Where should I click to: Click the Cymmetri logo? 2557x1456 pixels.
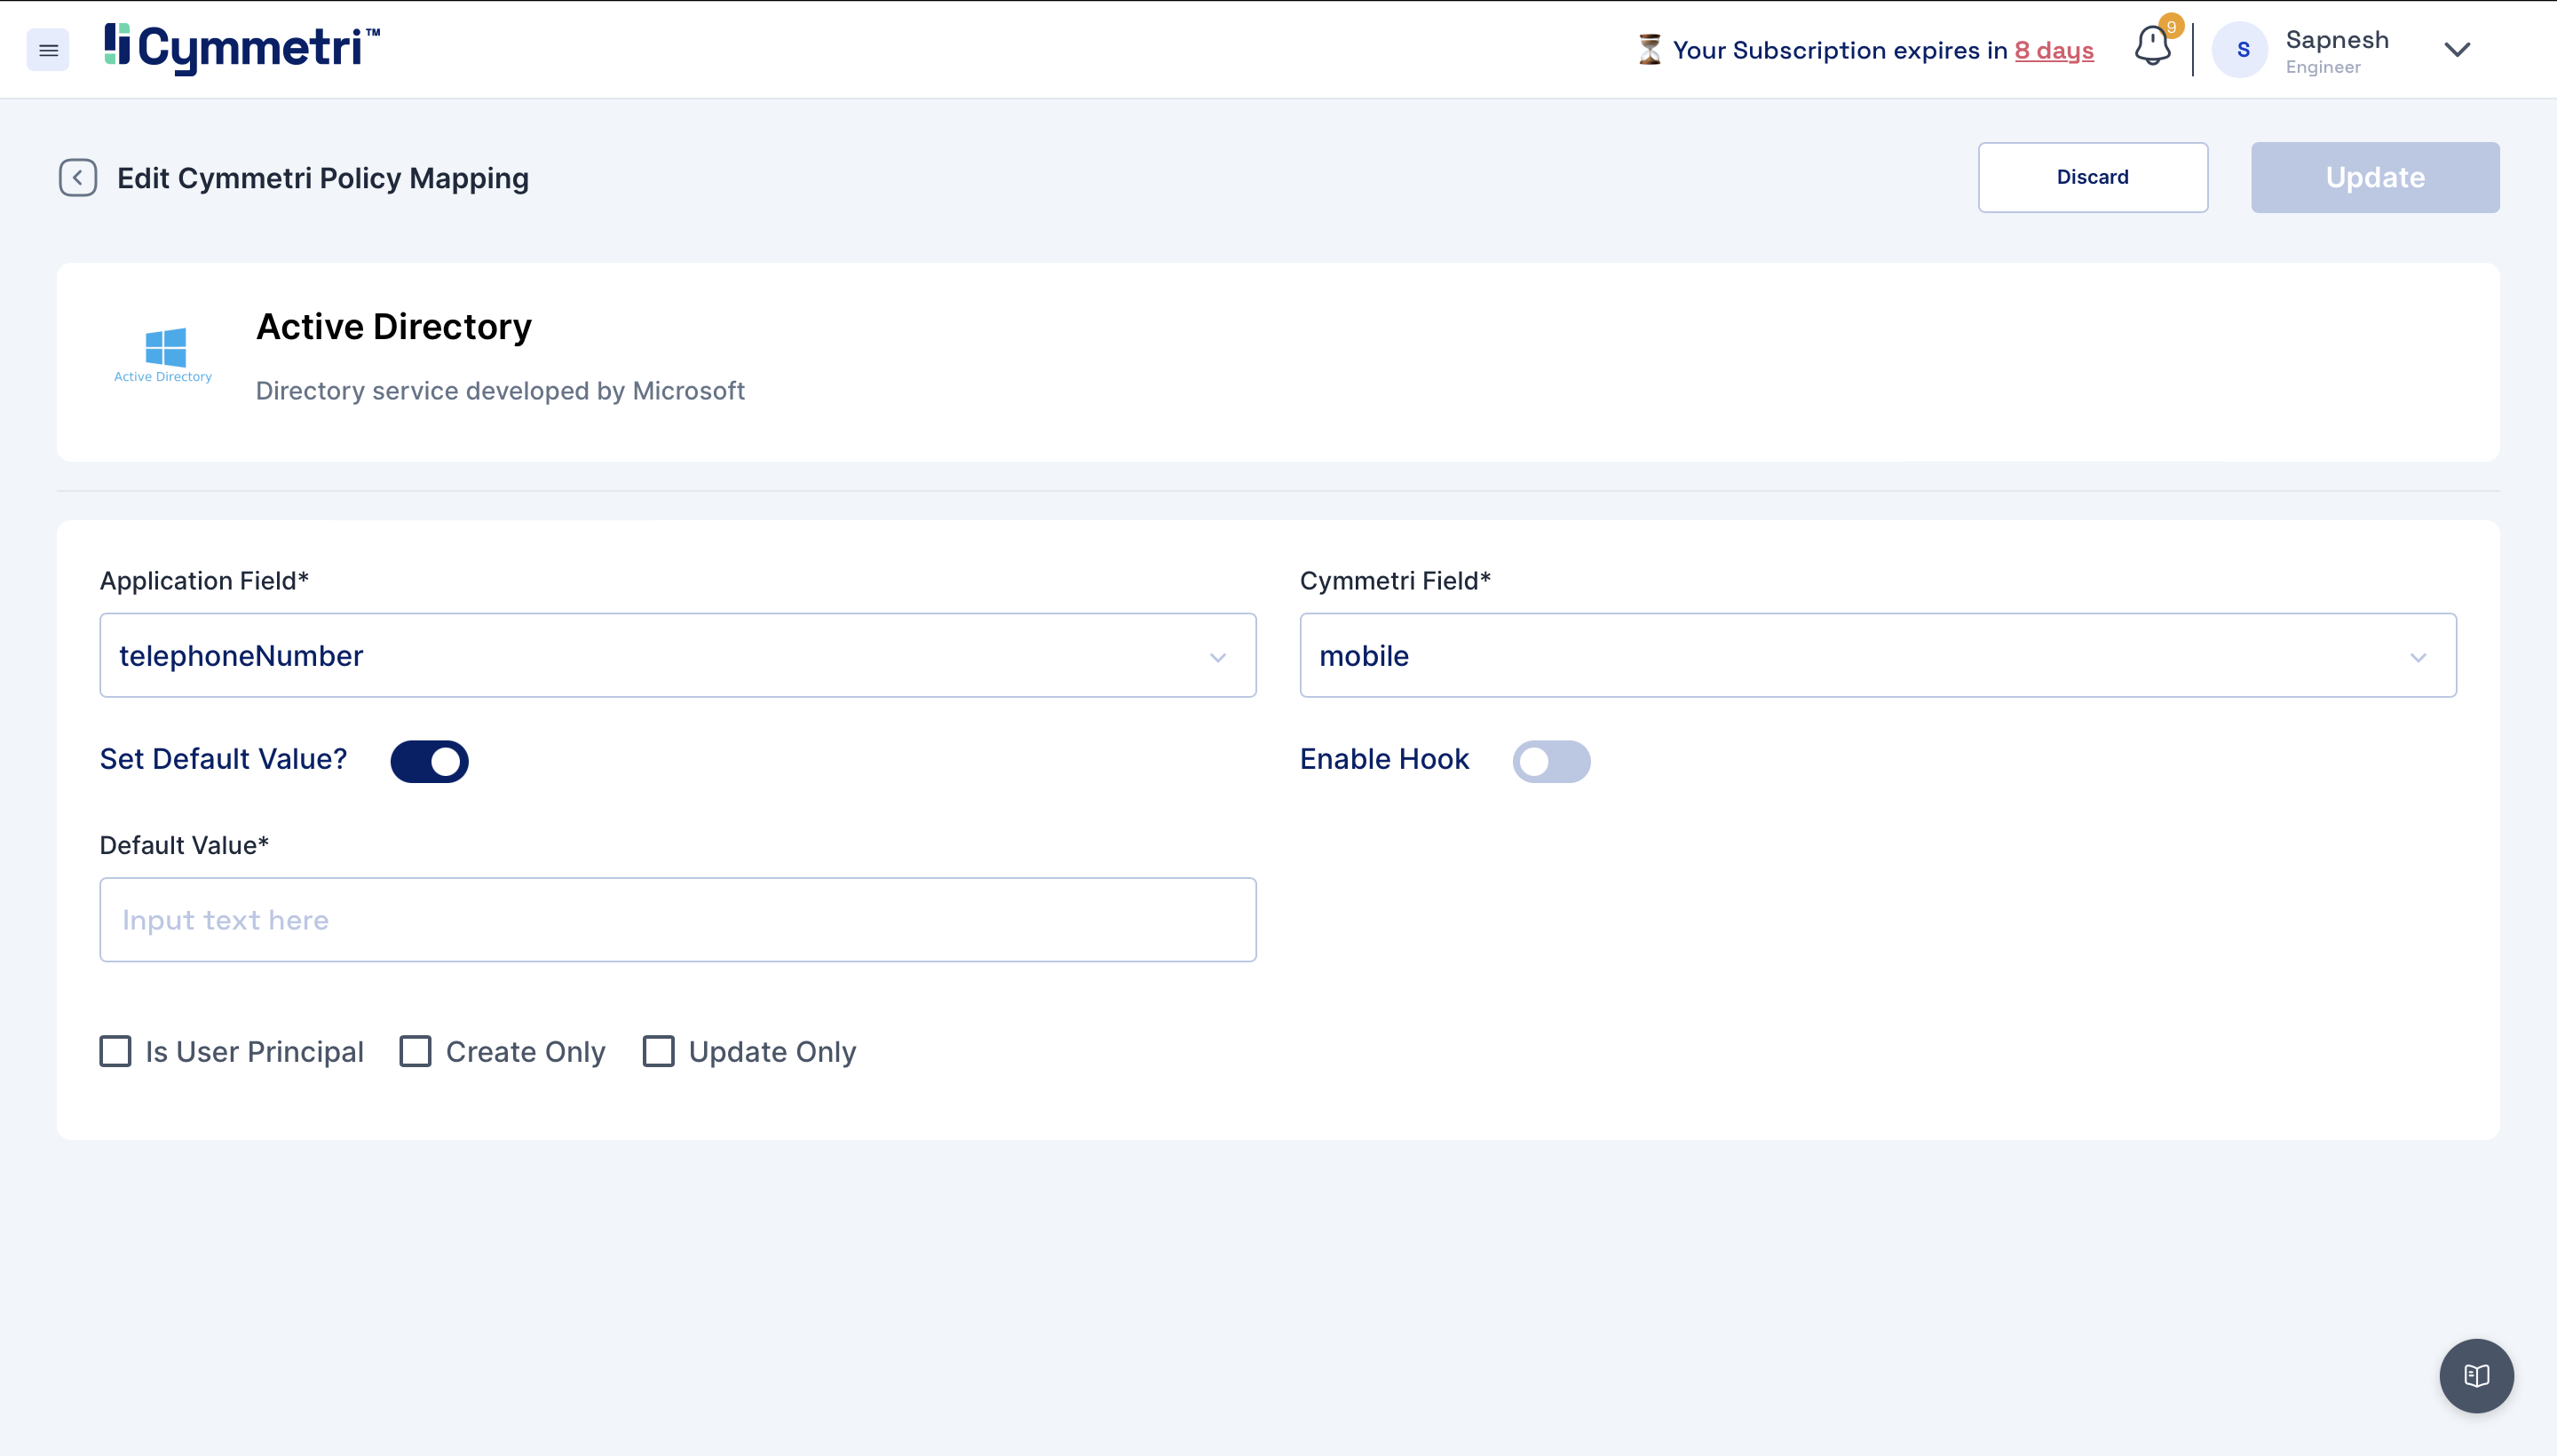(x=242, y=48)
